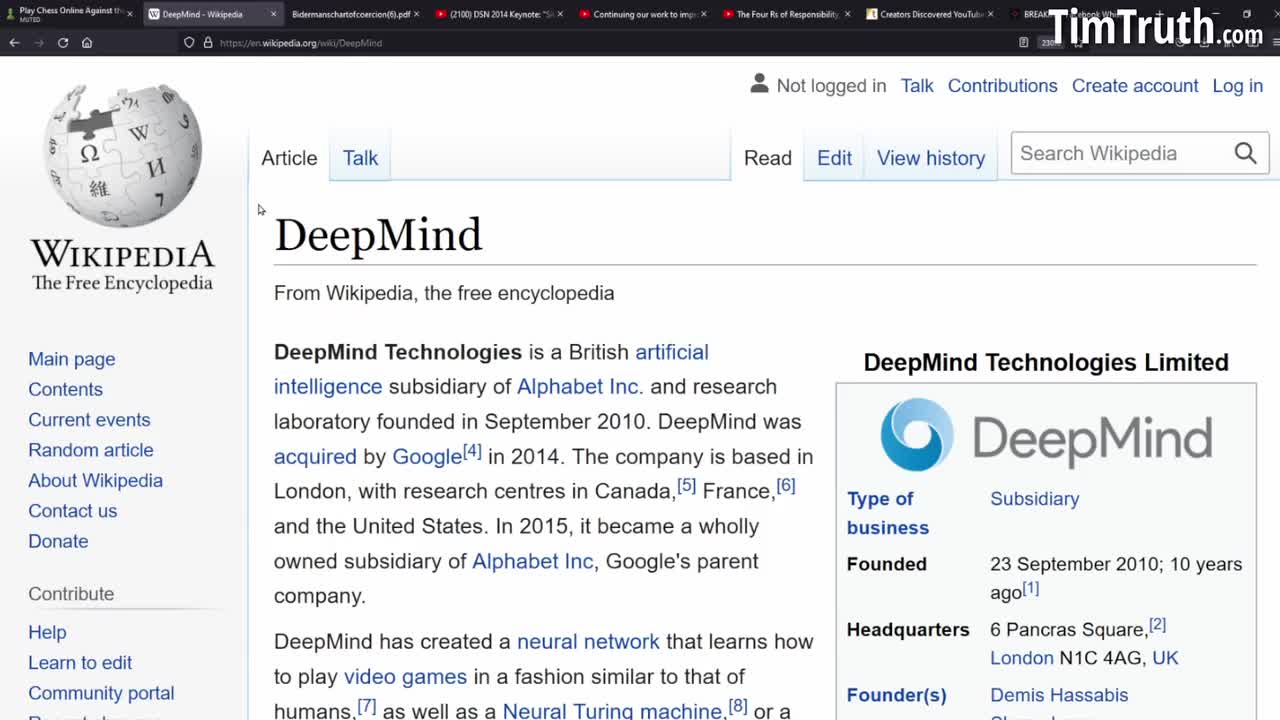Follow Neural Turing machine link

coord(612,710)
